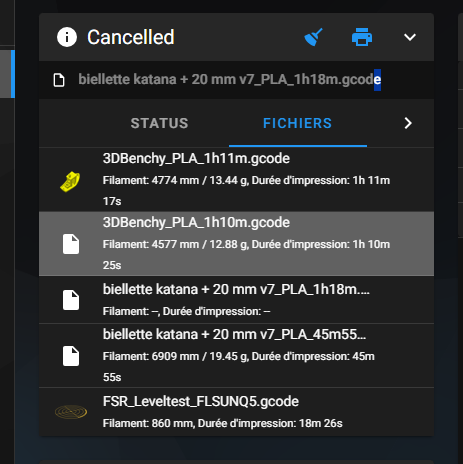Click file icon of 3DBenchy_PLA_1h10m.gcode
Image resolution: width=463 pixels, height=464 pixels.
click(x=71, y=244)
